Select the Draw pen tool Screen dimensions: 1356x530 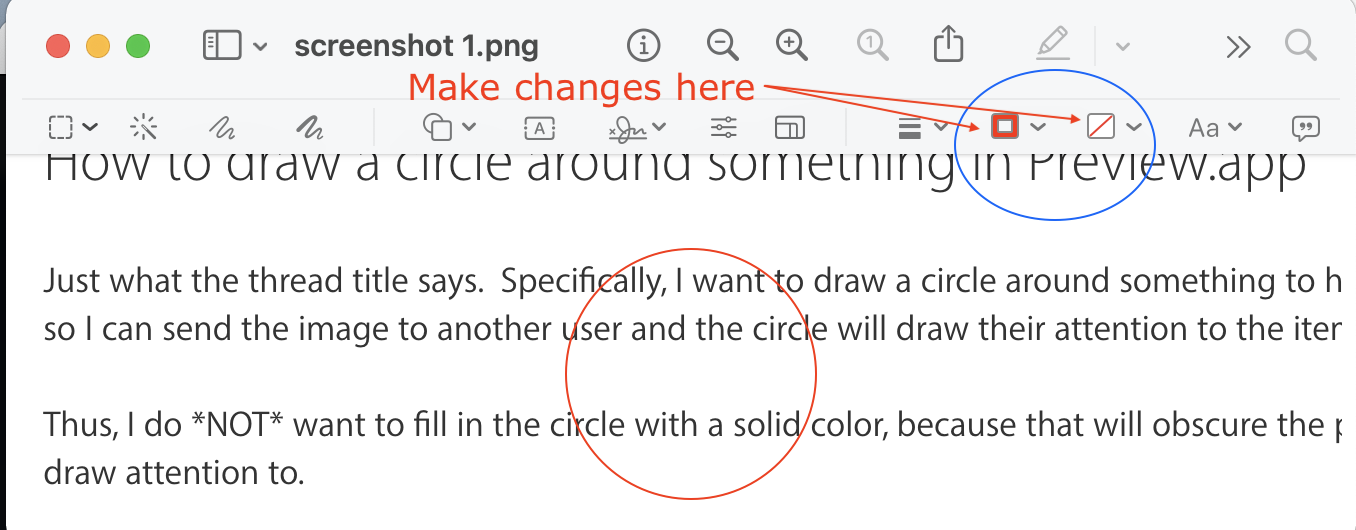coord(310,127)
